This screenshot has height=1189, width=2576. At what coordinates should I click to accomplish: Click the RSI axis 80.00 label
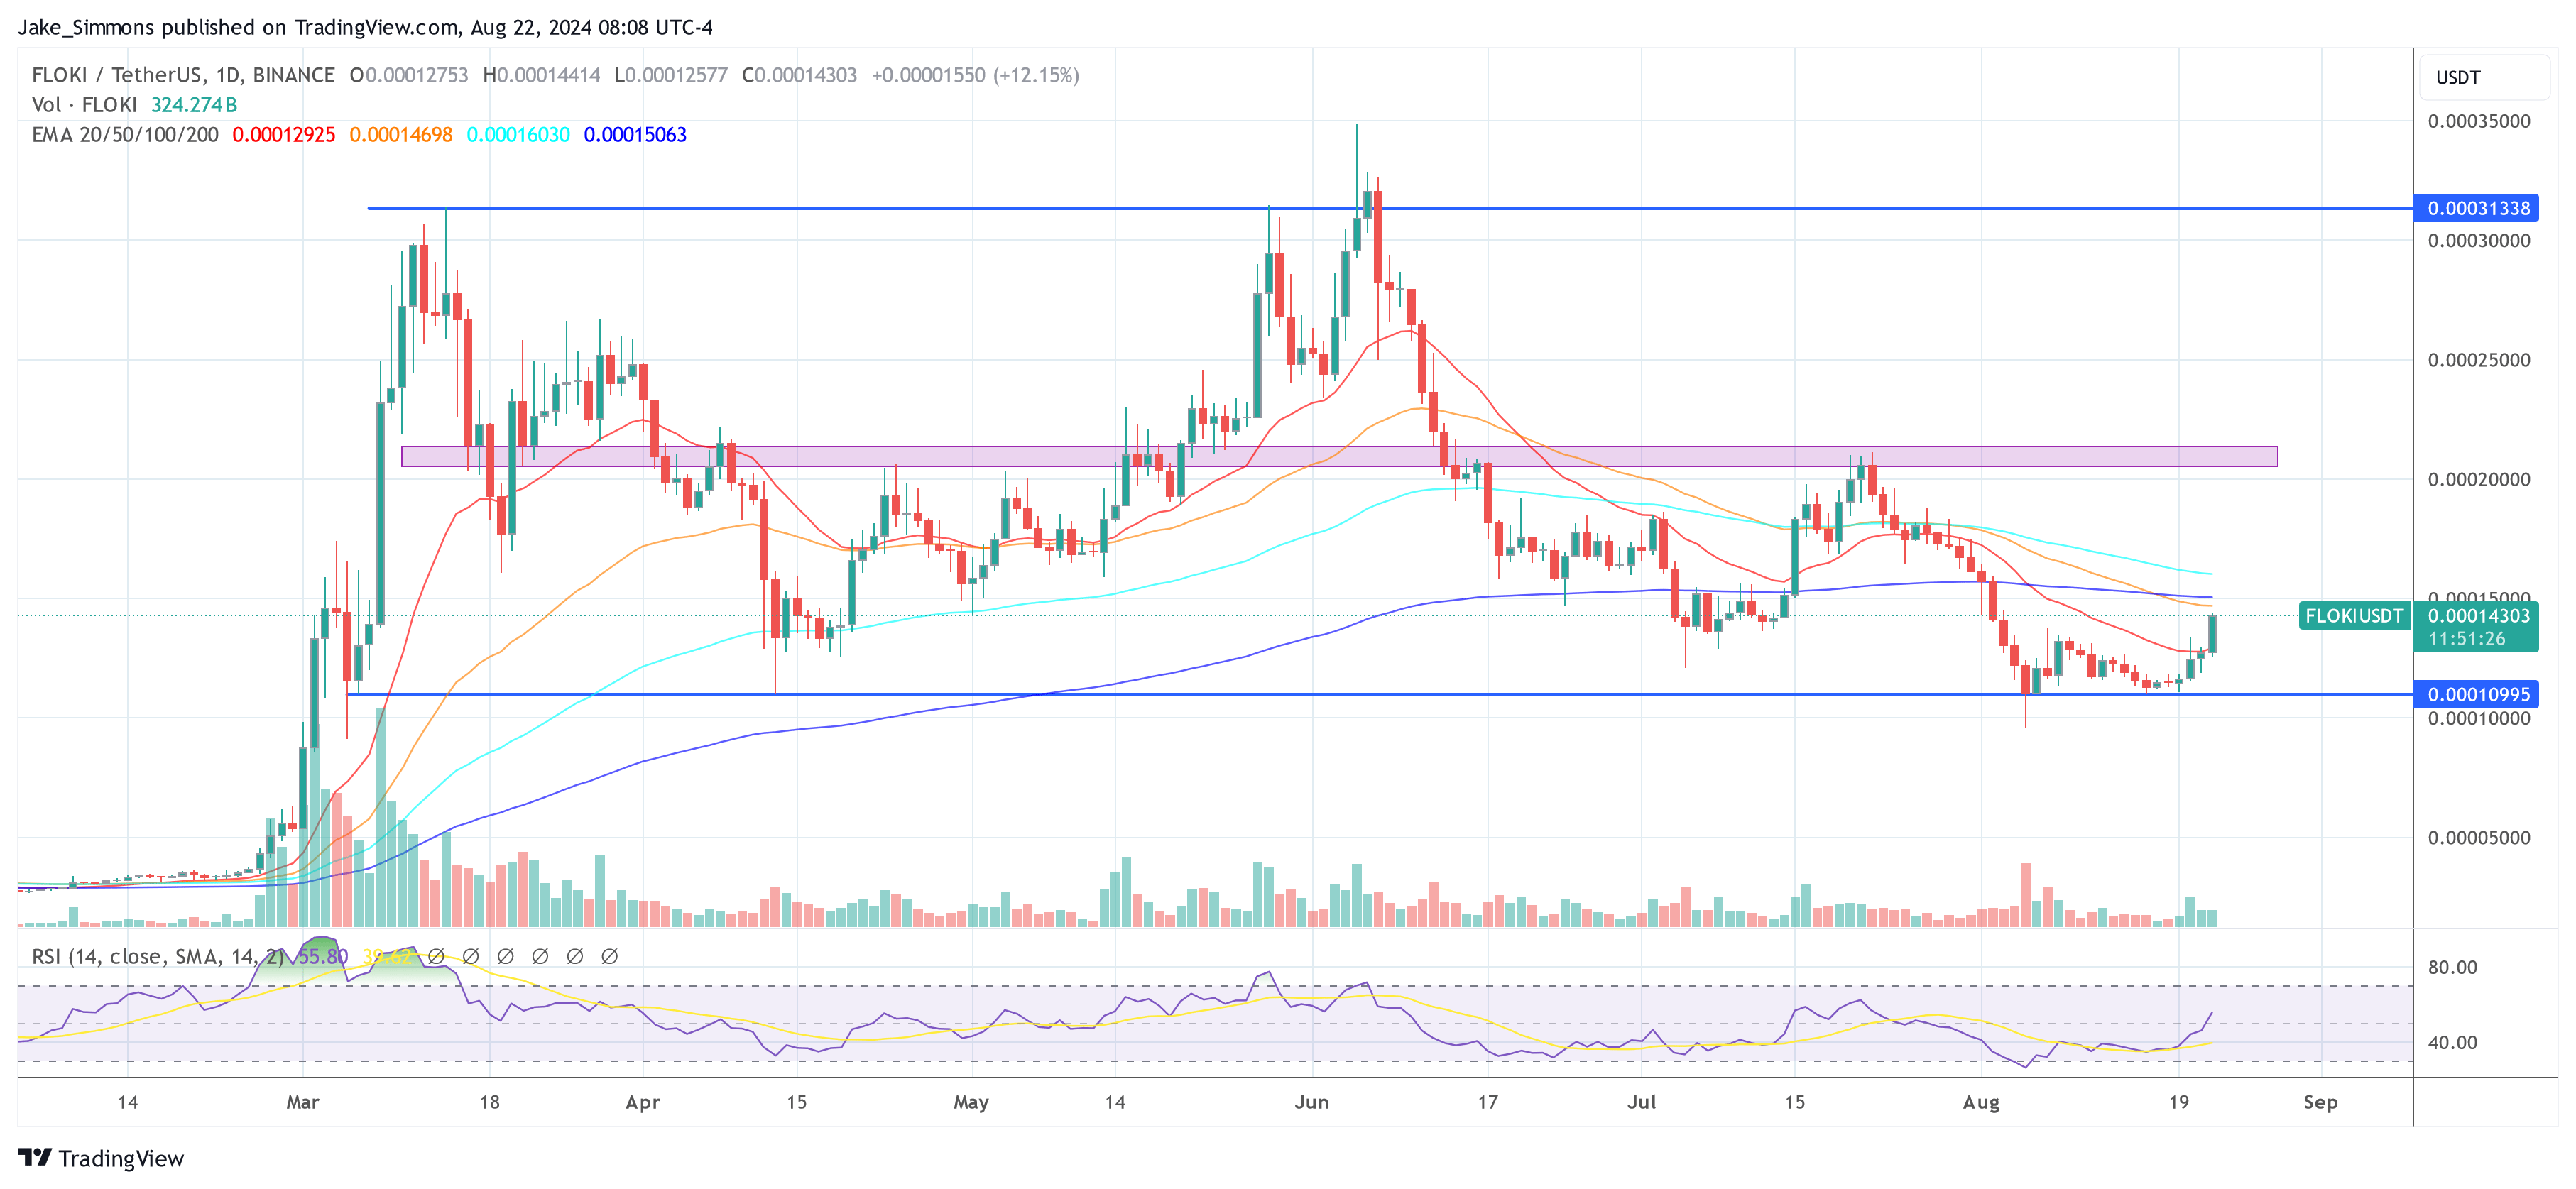click(x=2452, y=967)
